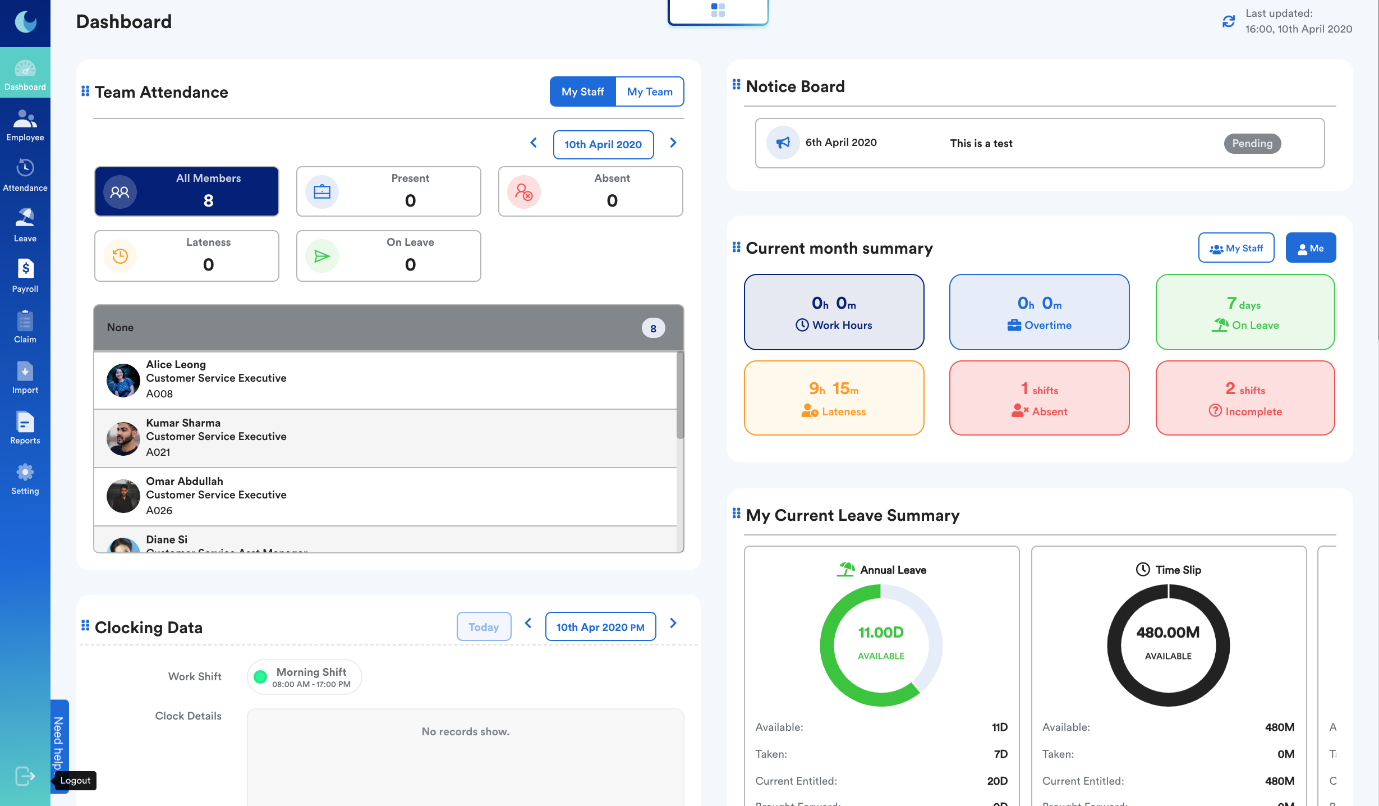This screenshot has width=1379, height=806.
Task: Click Alice Leong's avatar
Action: (x=123, y=380)
